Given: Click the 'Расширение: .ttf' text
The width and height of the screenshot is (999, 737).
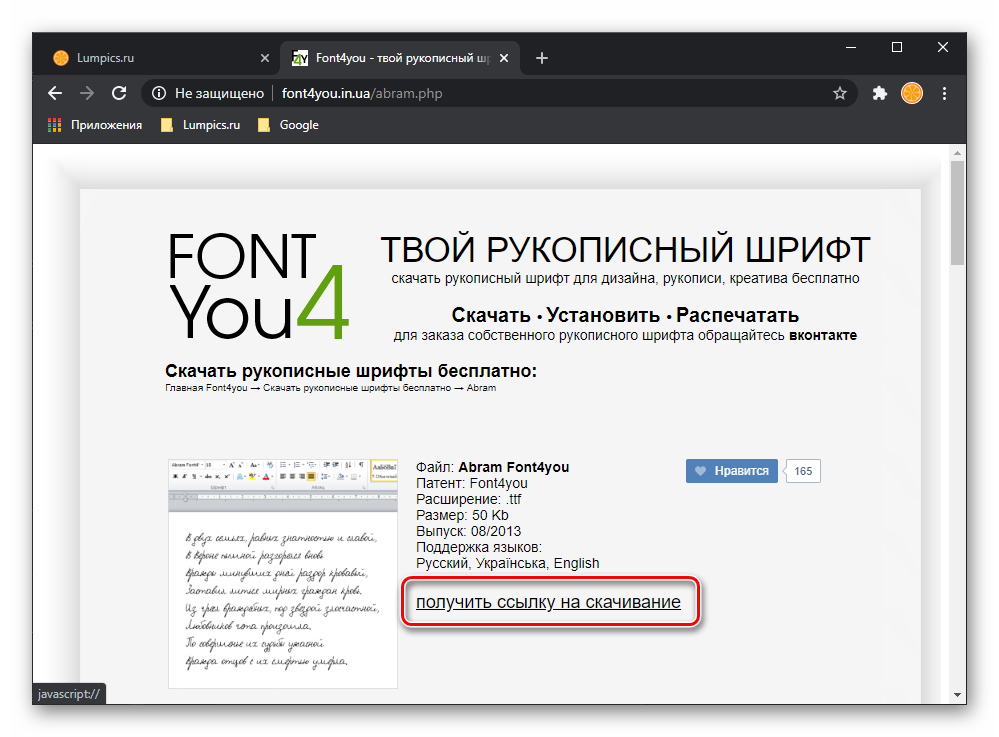Looking at the screenshot, I should (x=468, y=499).
